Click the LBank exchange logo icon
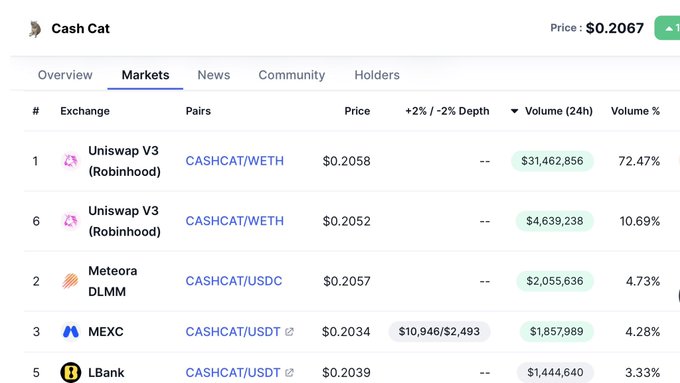 71,372
